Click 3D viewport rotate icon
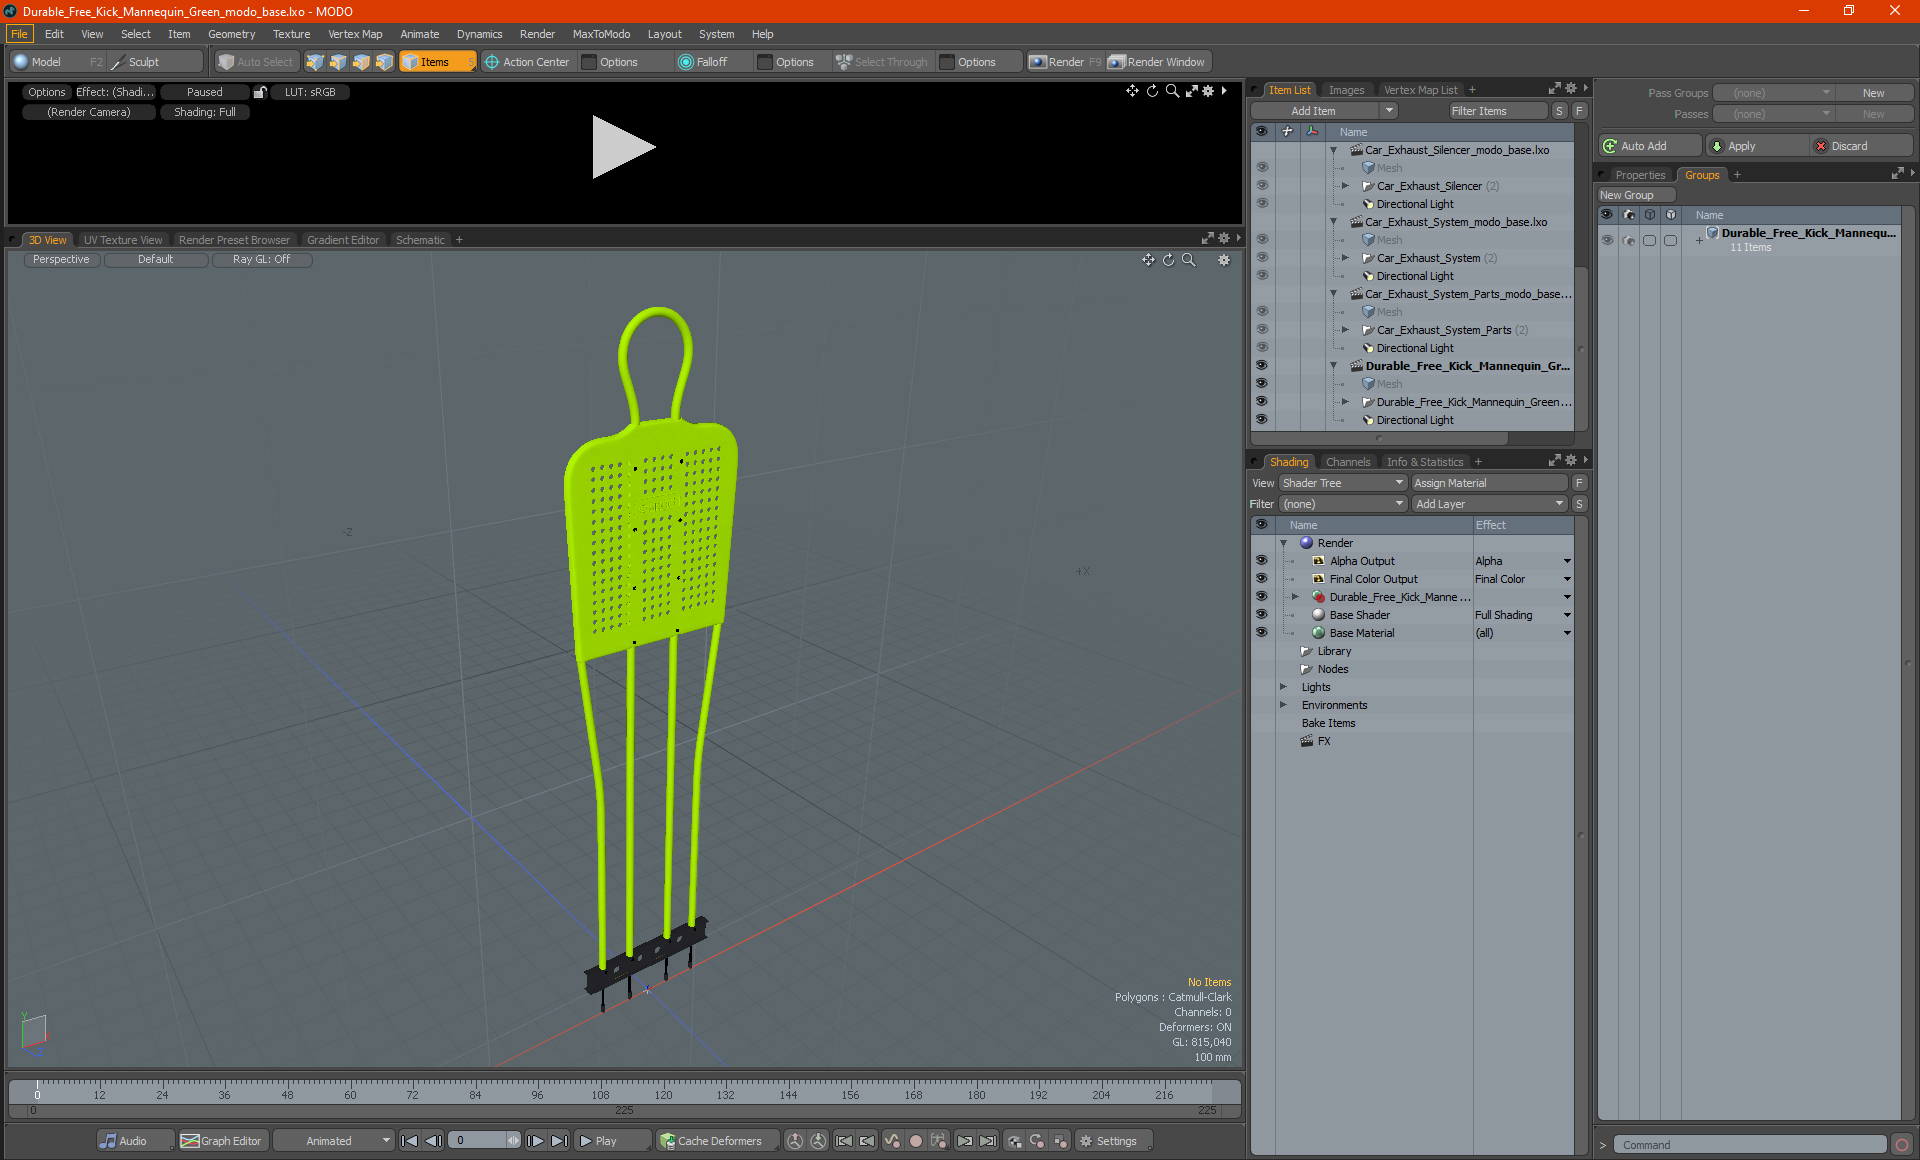This screenshot has height=1160, width=1920. click(1169, 260)
